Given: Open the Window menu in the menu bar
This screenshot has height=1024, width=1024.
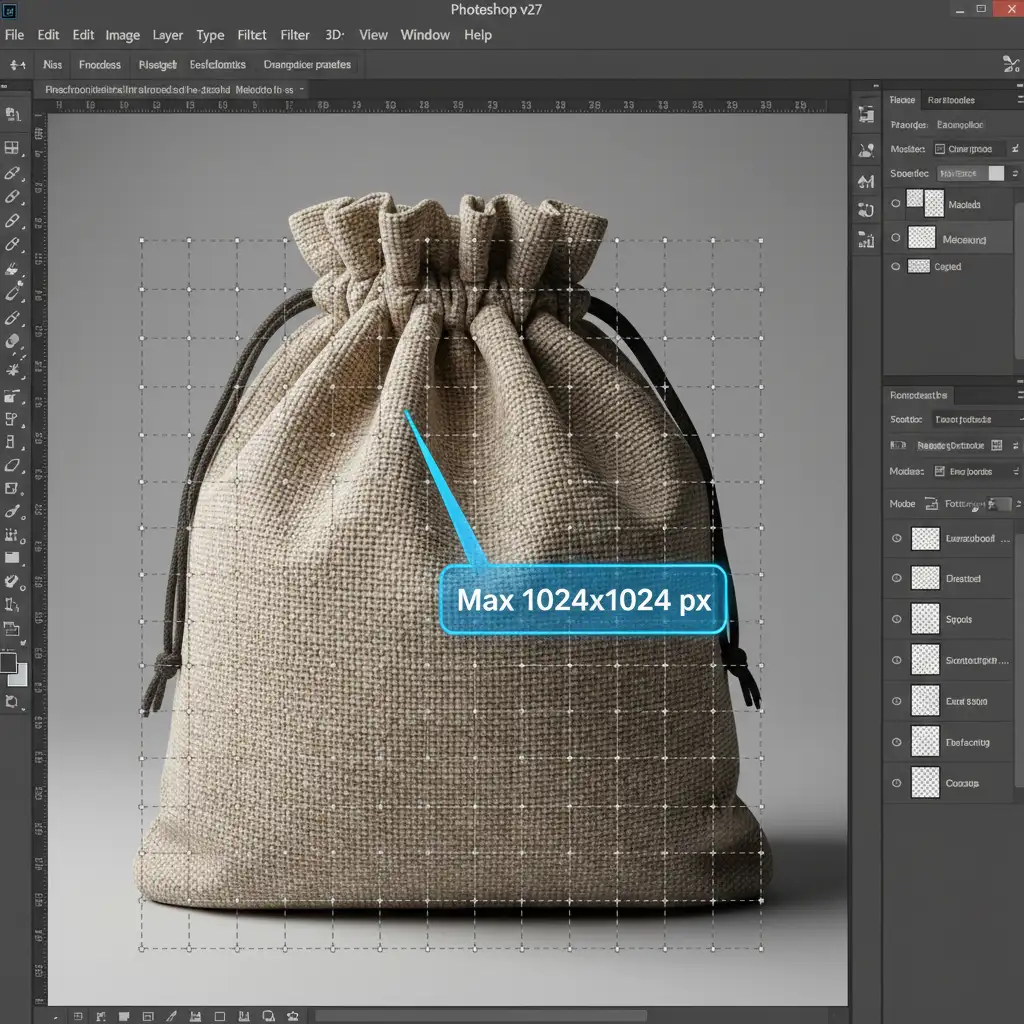Looking at the screenshot, I should tap(425, 35).
